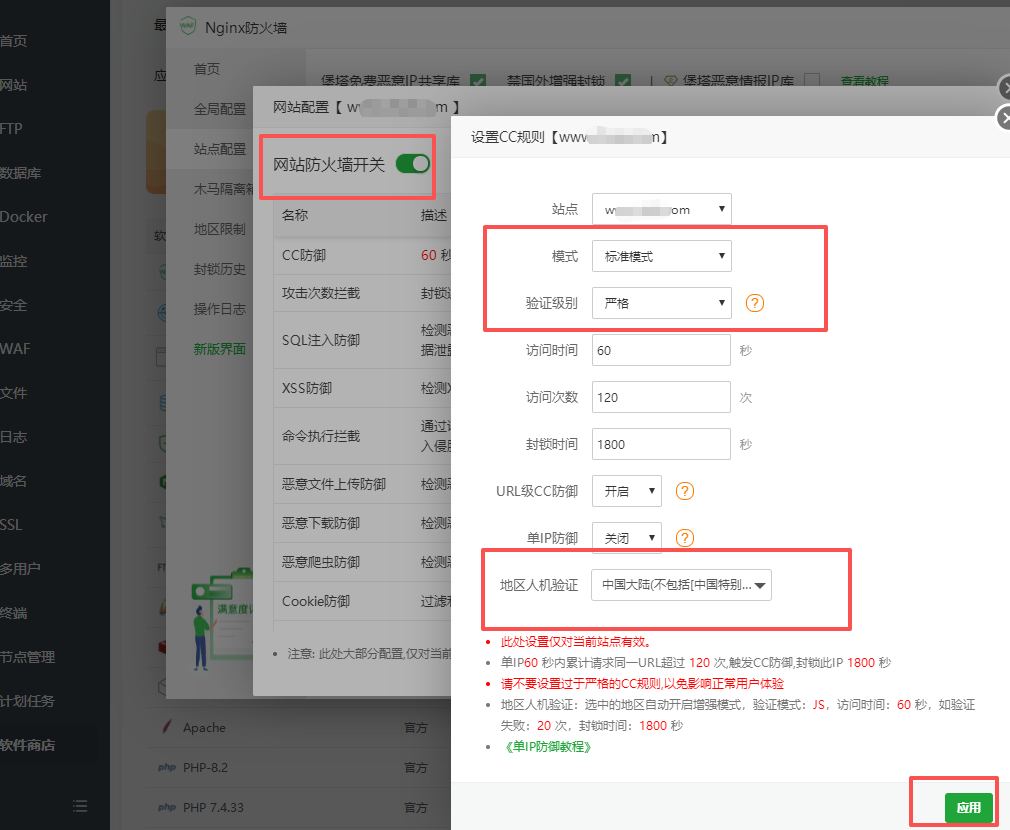Open 封锁历史 in the firewall menu

(219, 269)
